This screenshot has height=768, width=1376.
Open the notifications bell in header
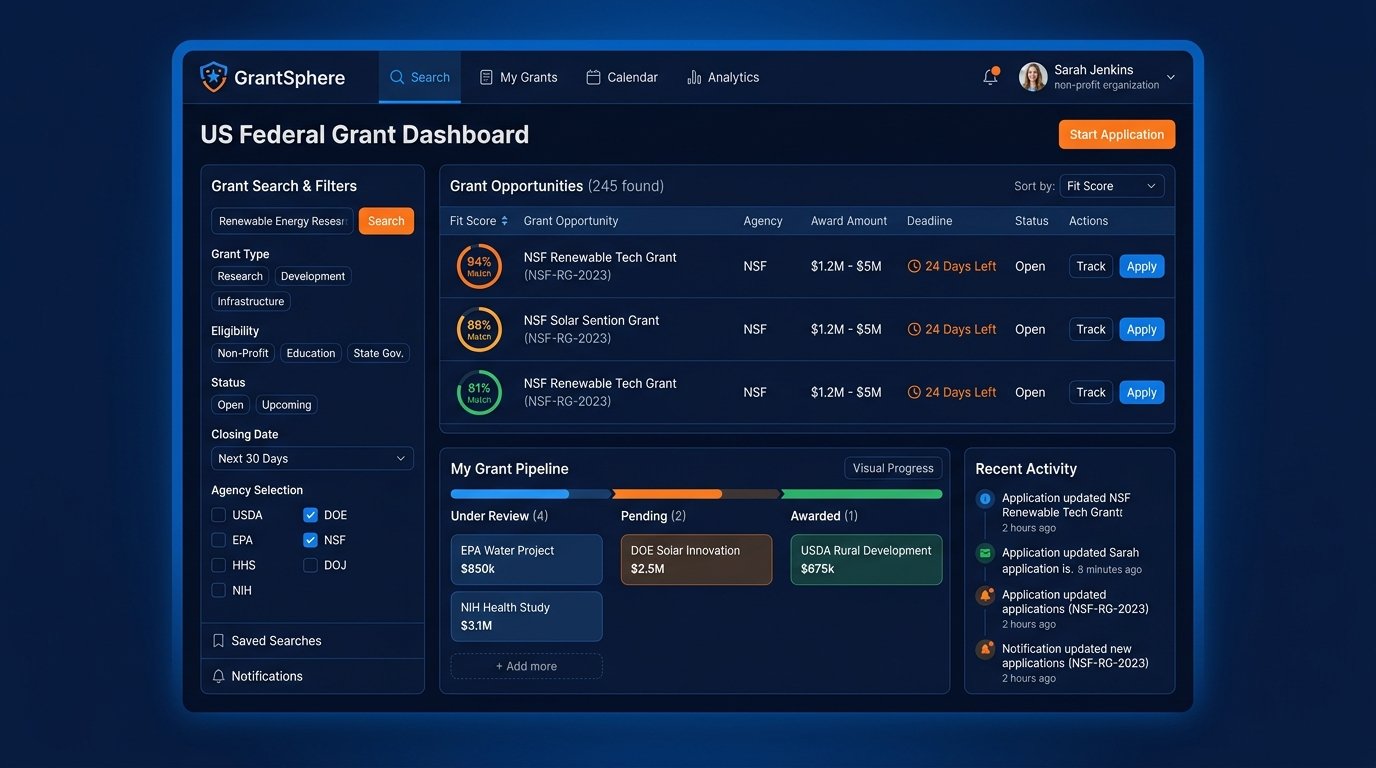coord(990,77)
